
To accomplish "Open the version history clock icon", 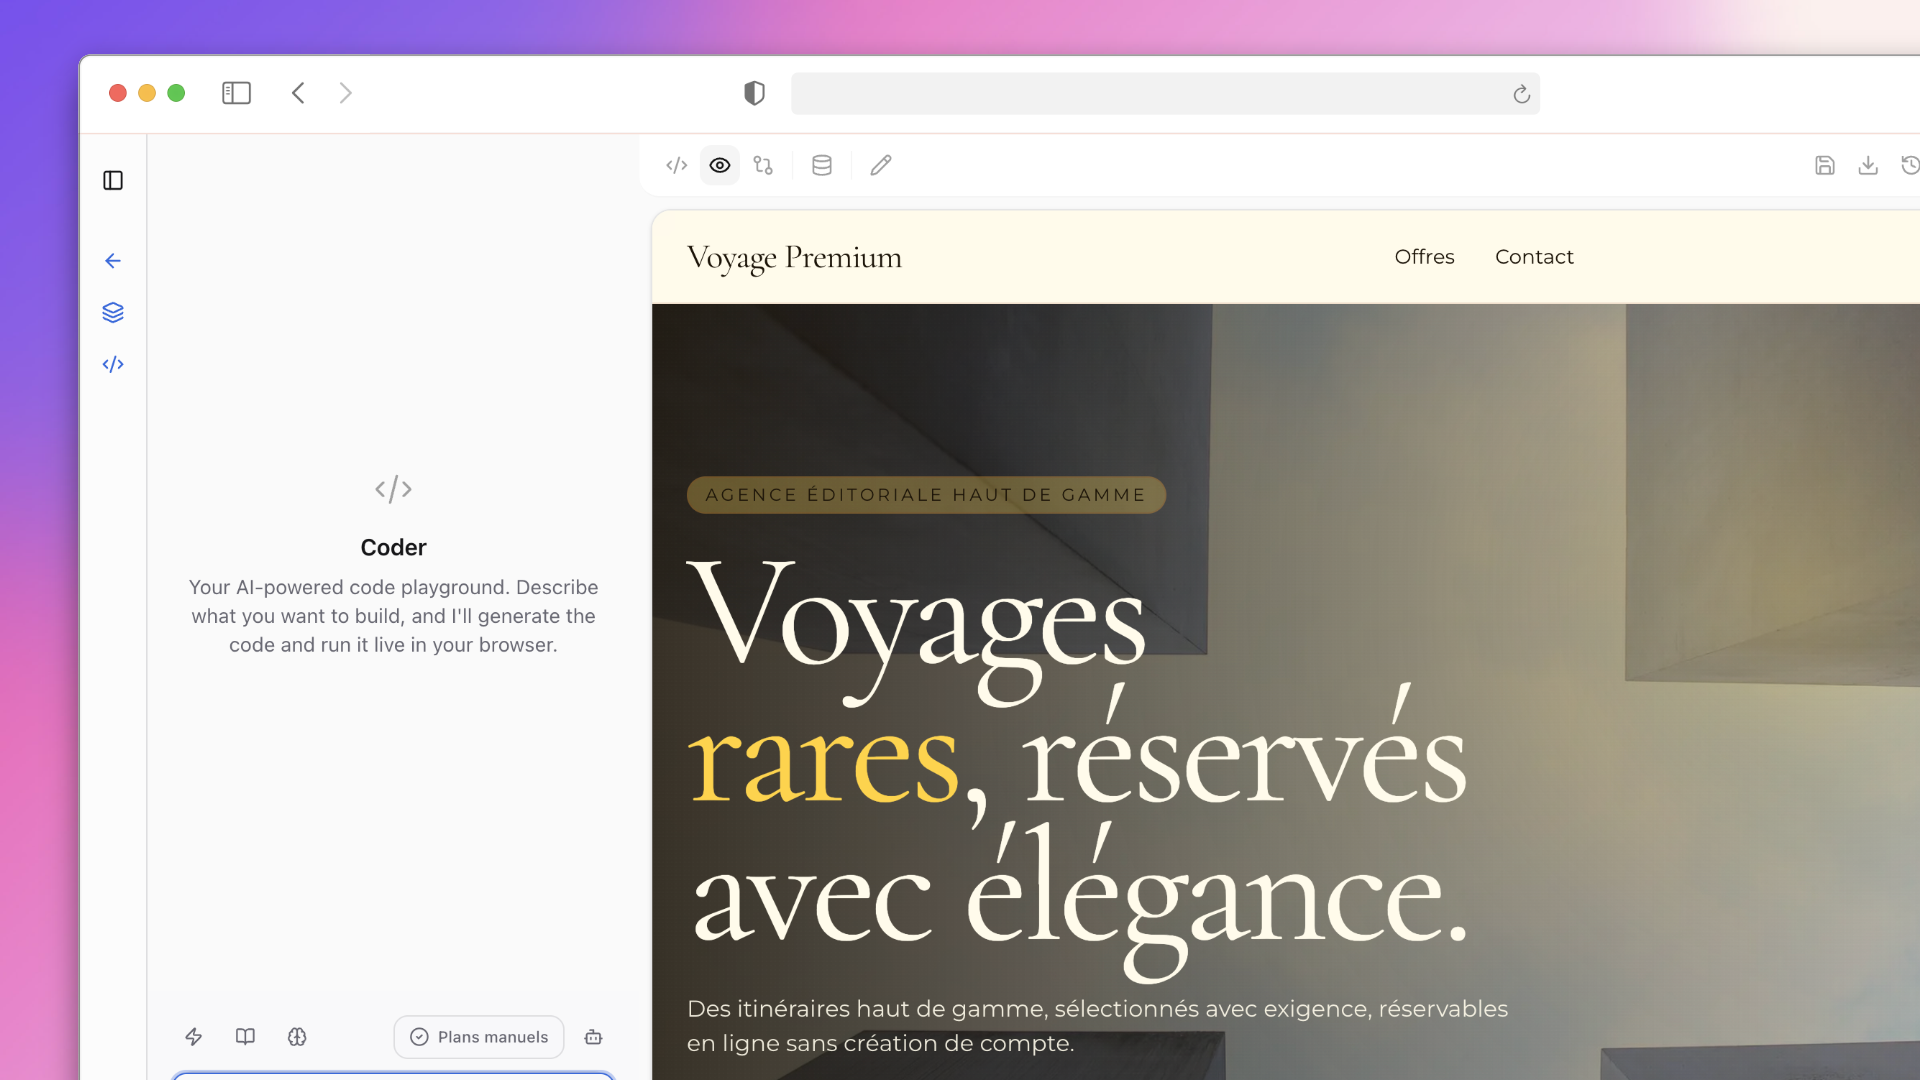I will 1910,165.
